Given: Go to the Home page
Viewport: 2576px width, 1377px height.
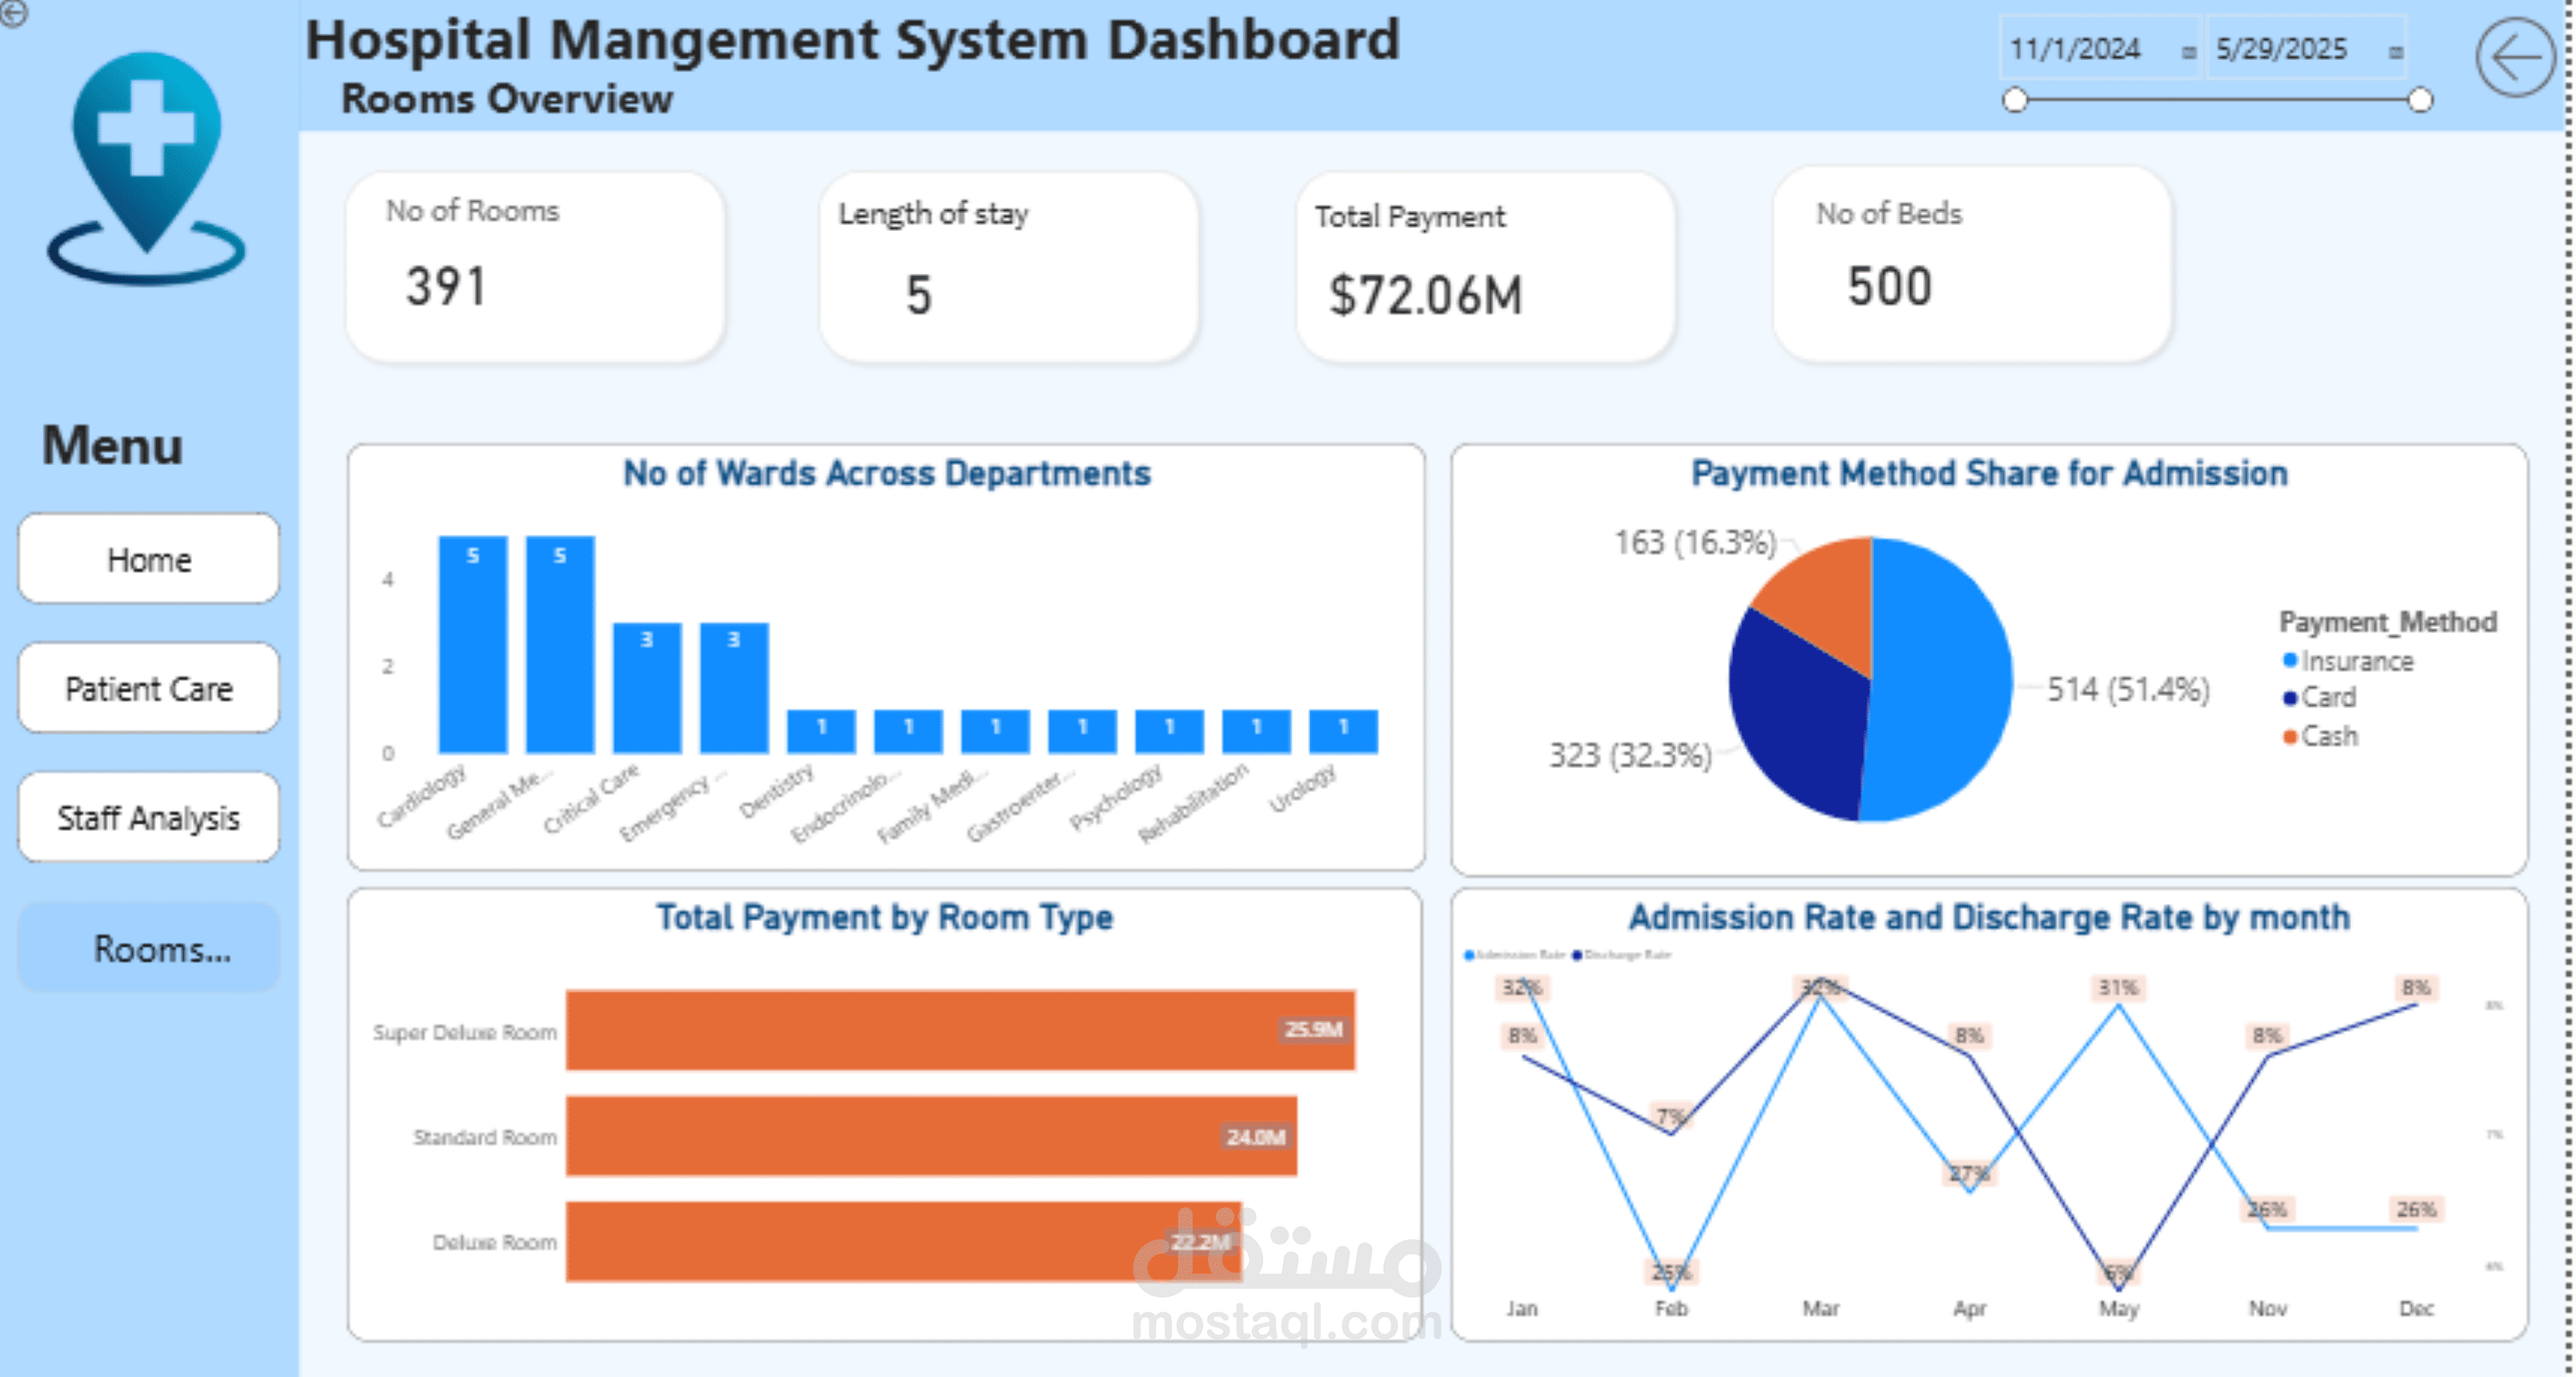Looking at the screenshot, I should (148, 559).
